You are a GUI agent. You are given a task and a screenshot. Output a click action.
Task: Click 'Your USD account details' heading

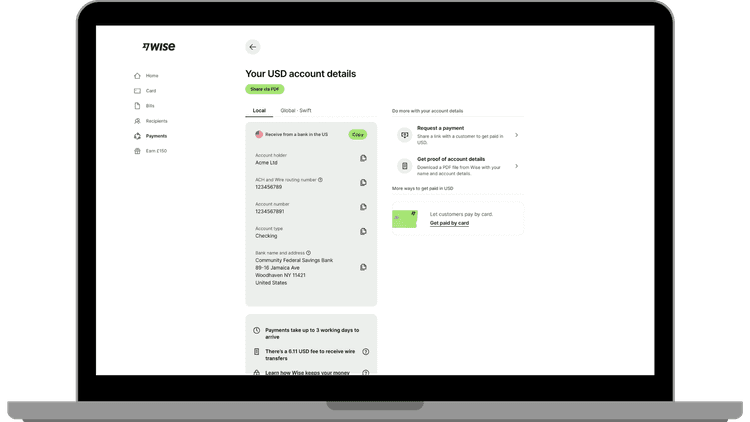(300, 74)
